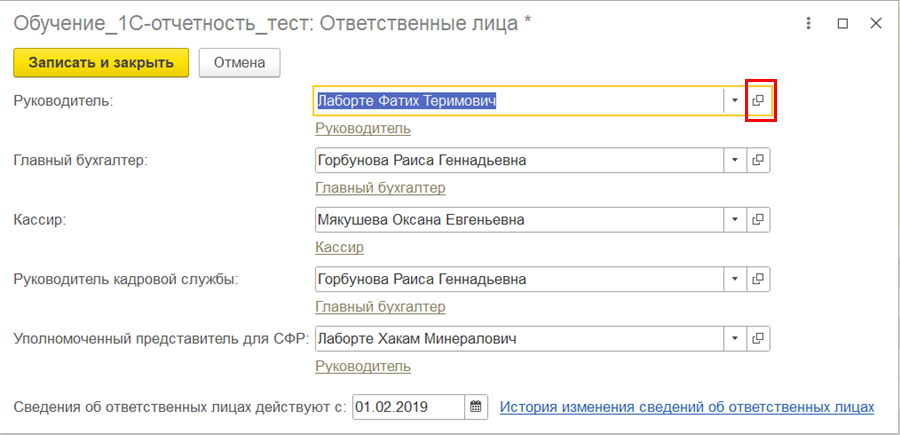Click the Кассир position link under Мякушева
Viewport: 900px width, 435px height.
[339, 247]
